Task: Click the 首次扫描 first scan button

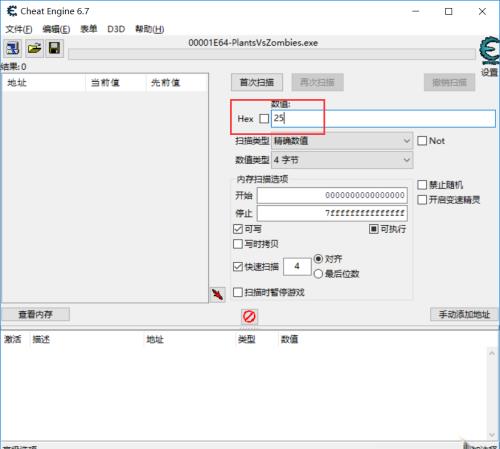Action: [x=257, y=82]
